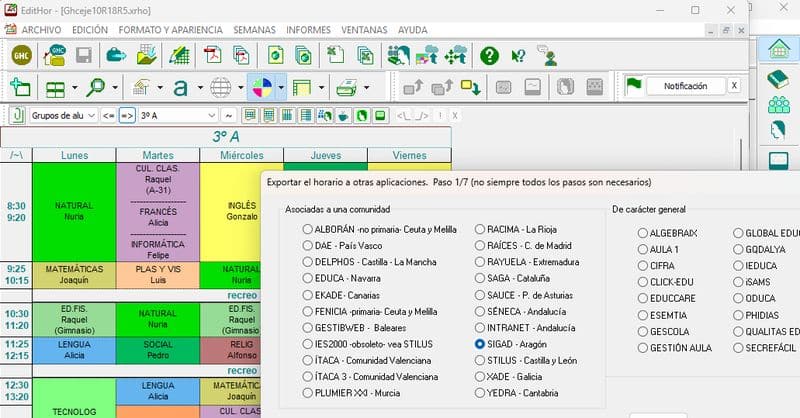This screenshot has height=418, width=800.
Task: Click the cloud sync arrows icon
Action: (x=456, y=55)
